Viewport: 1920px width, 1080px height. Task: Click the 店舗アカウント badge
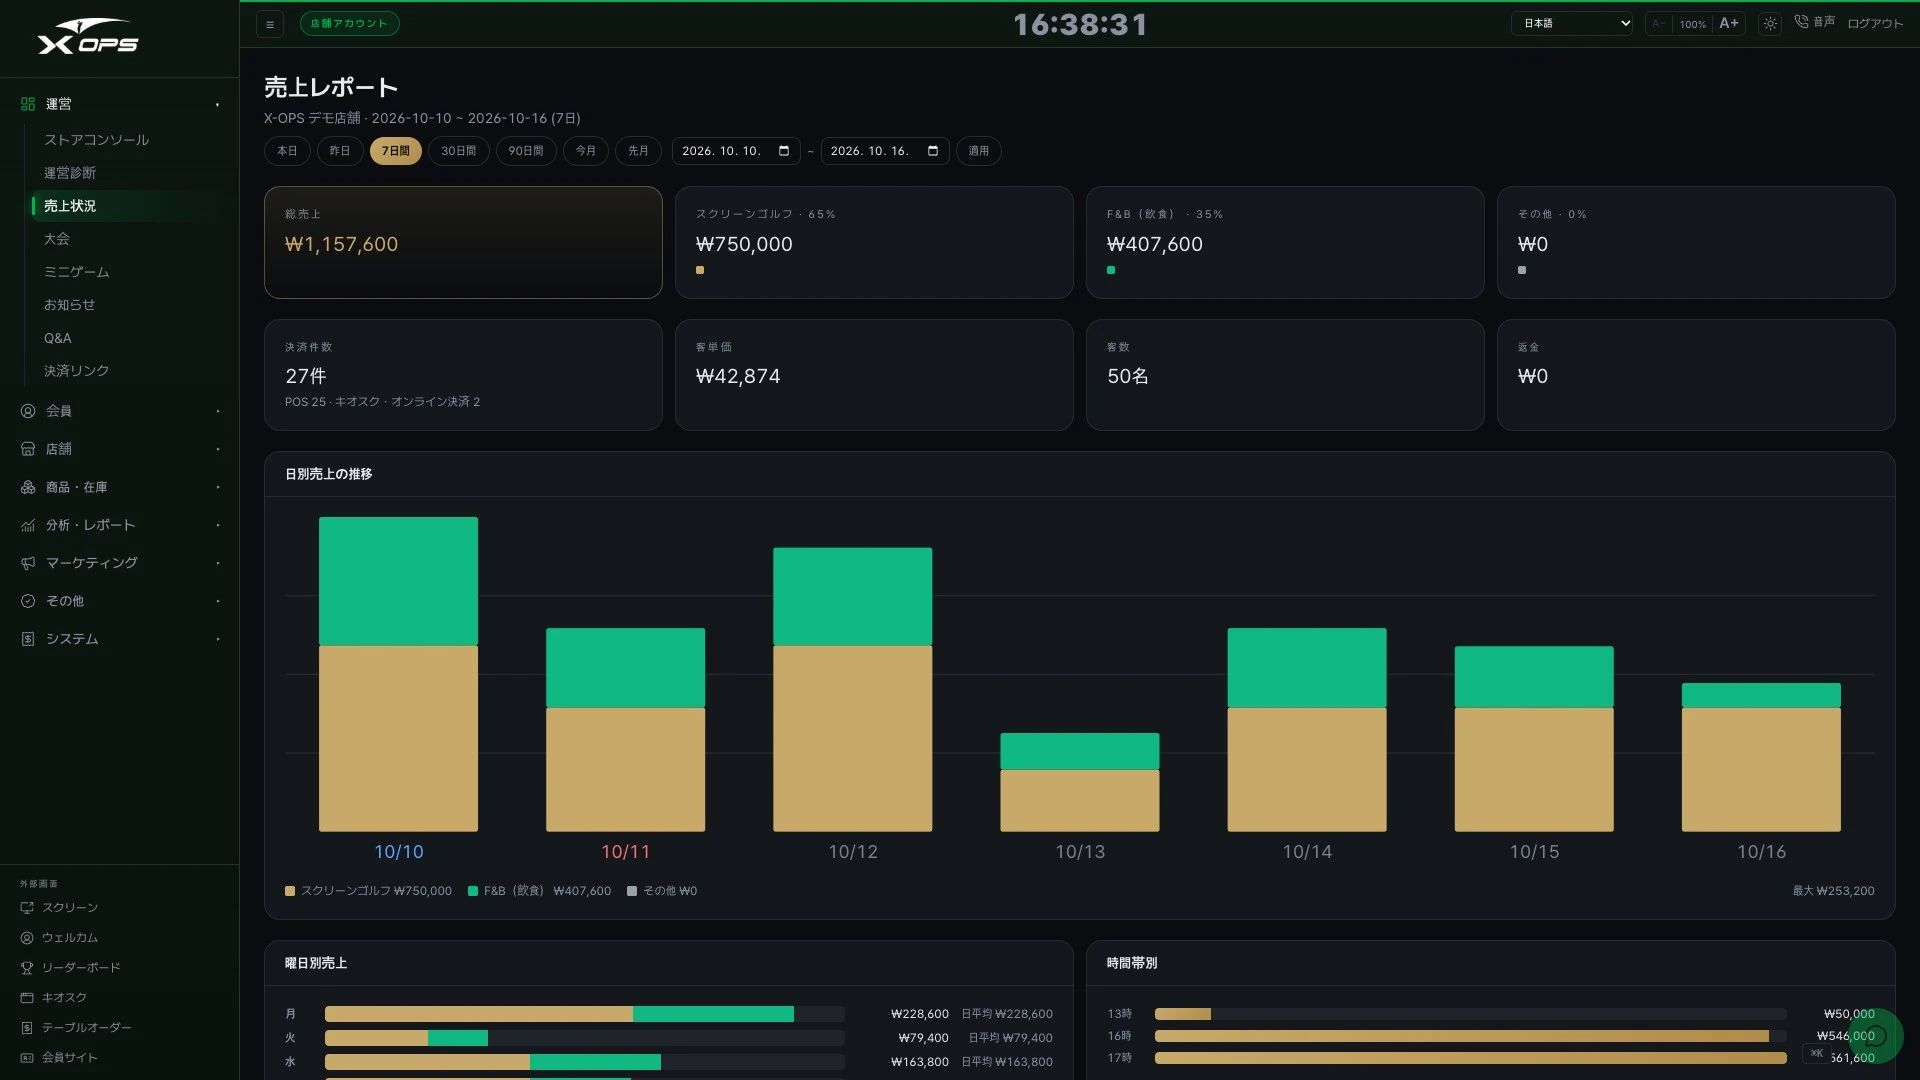[x=349, y=23]
